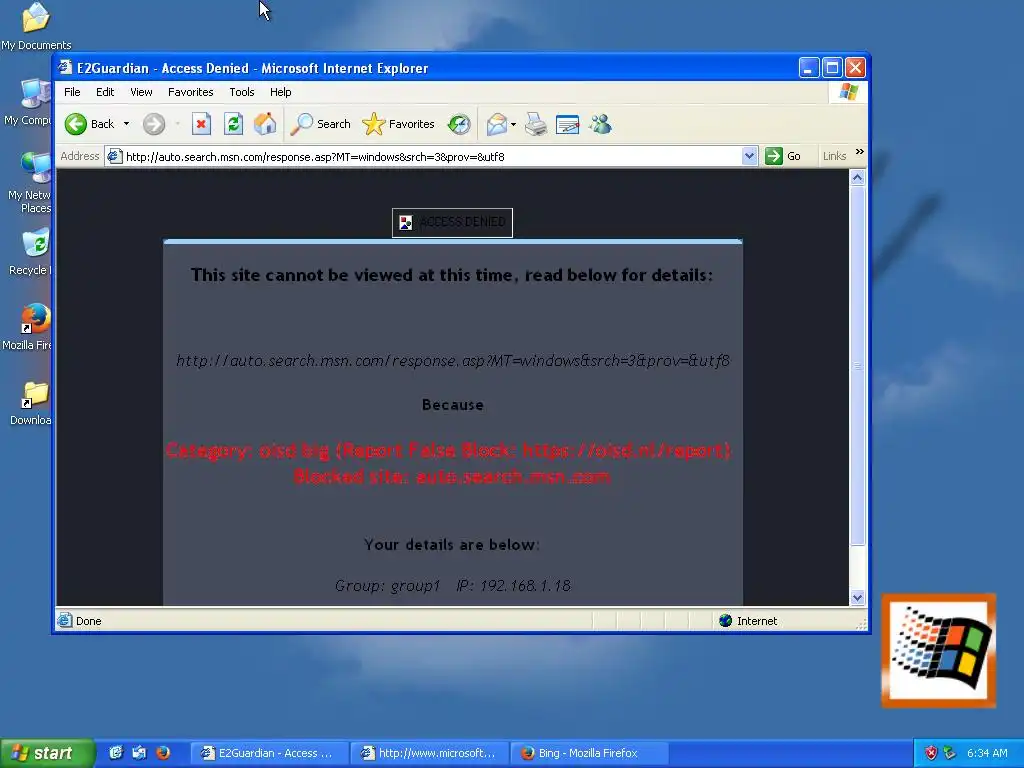
Task: Go to the Home page icon
Action: coord(265,124)
